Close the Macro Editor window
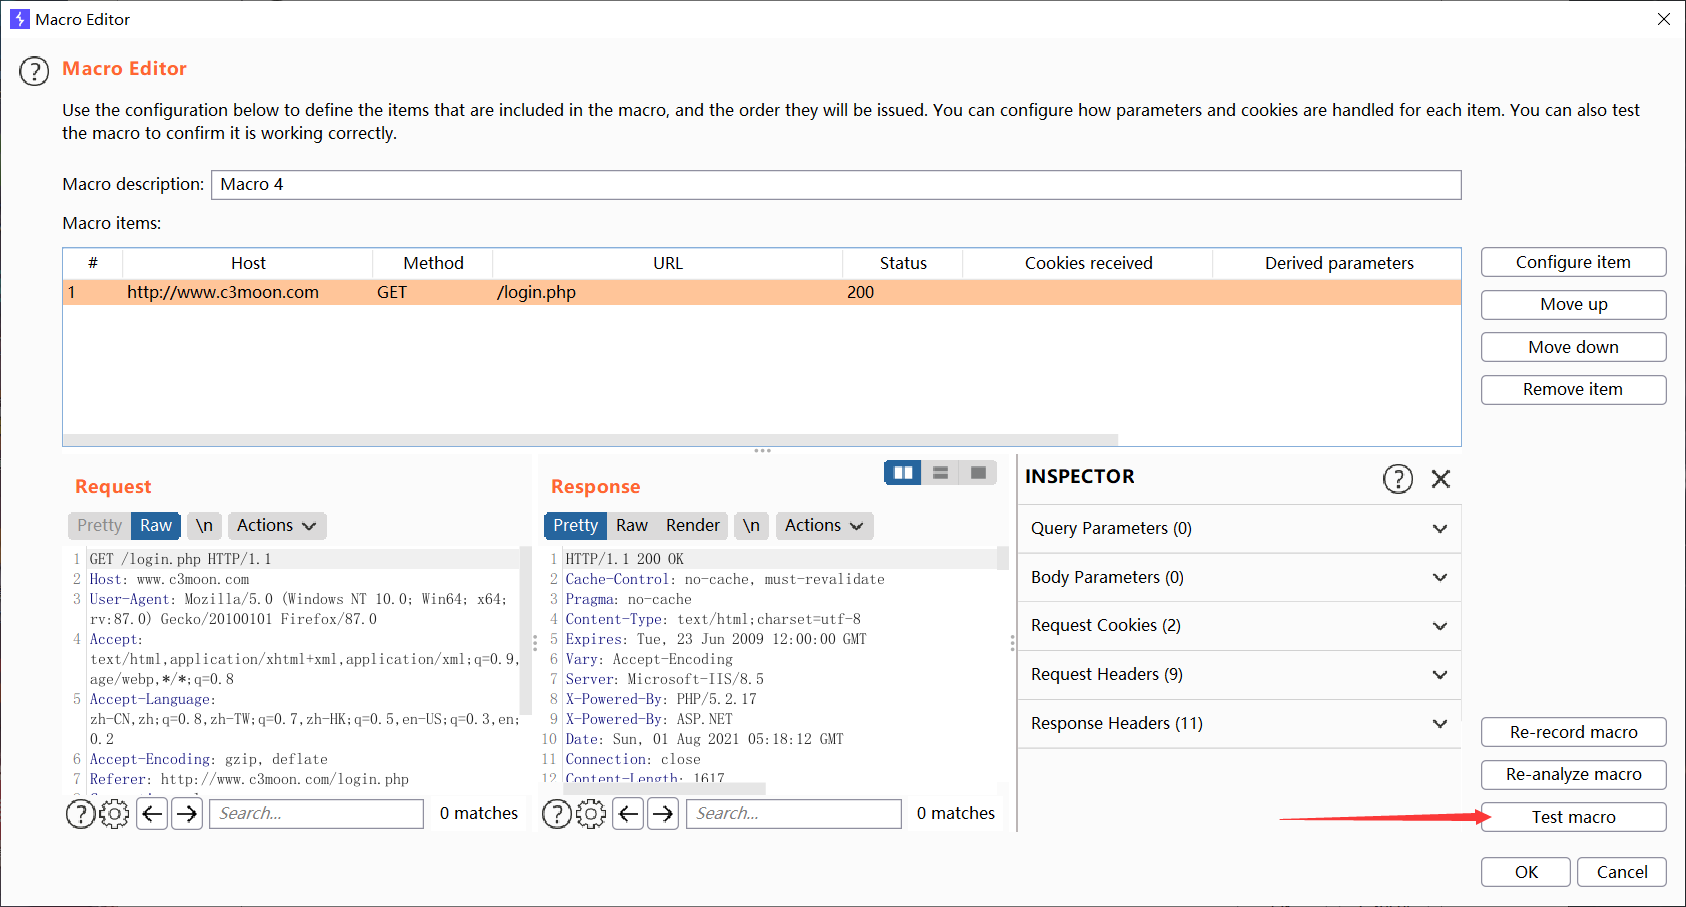Viewport: 1686px width, 907px height. (1664, 19)
